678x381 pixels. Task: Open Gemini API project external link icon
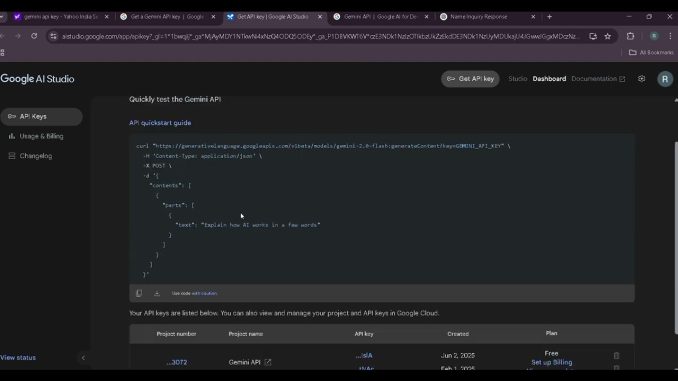pos(268,362)
